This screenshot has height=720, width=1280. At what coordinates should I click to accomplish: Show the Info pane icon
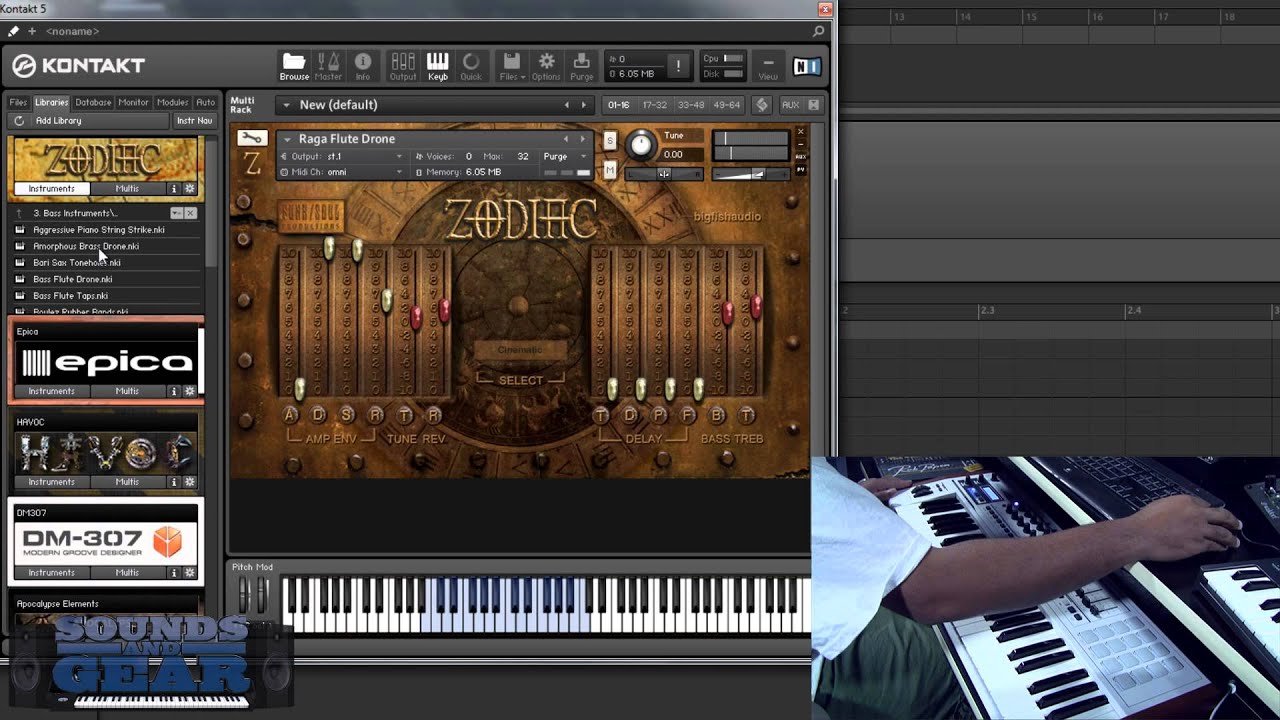(x=363, y=65)
